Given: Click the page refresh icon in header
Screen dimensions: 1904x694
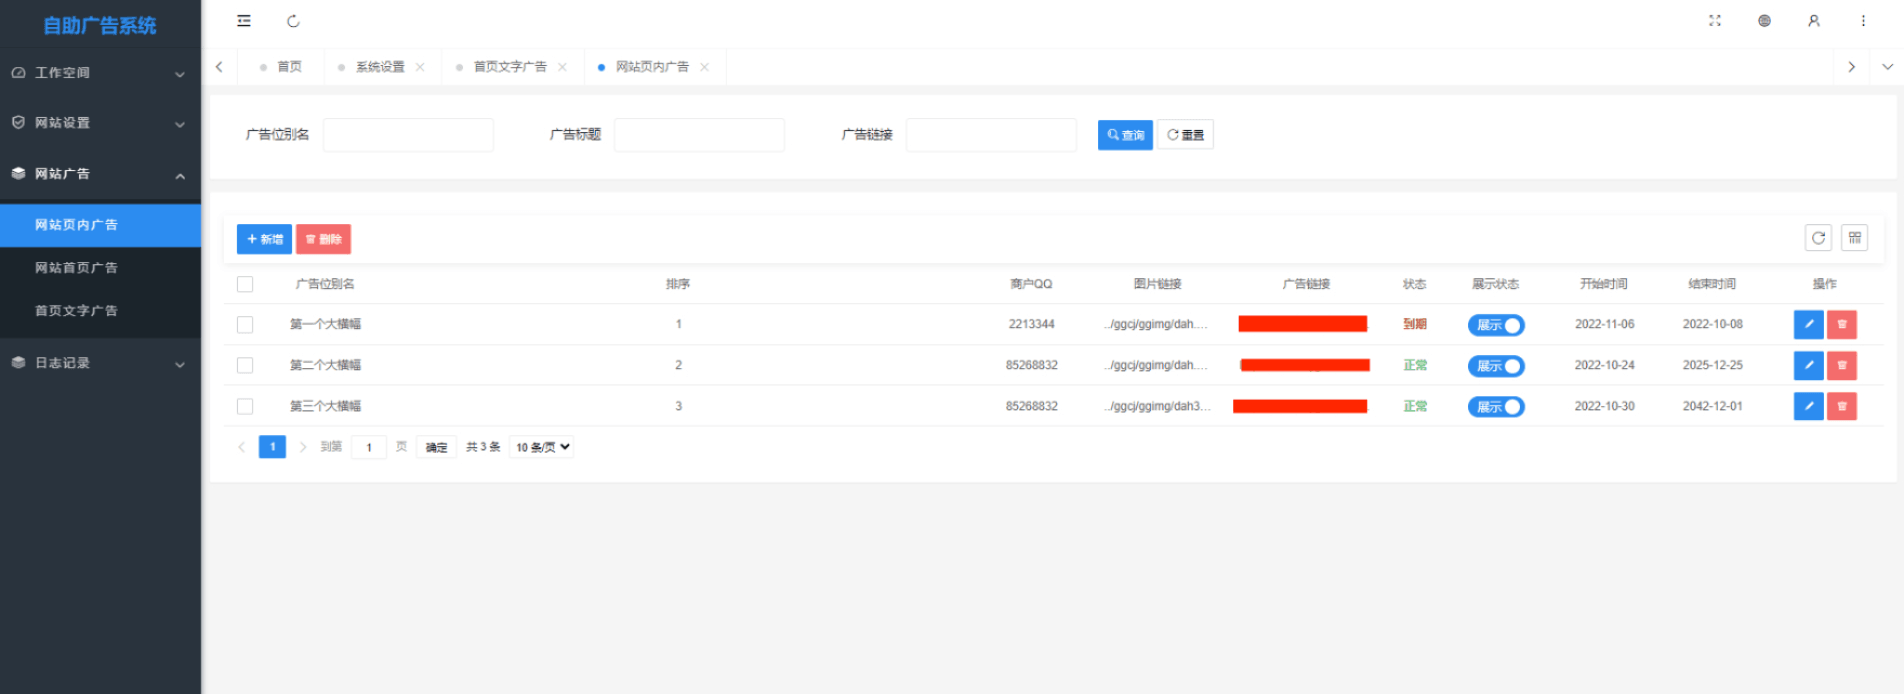Looking at the screenshot, I should (x=293, y=21).
